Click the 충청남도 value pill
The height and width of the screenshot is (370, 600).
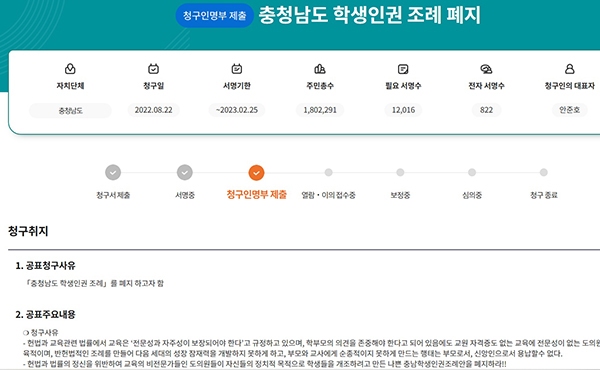[x=70, y=111]
